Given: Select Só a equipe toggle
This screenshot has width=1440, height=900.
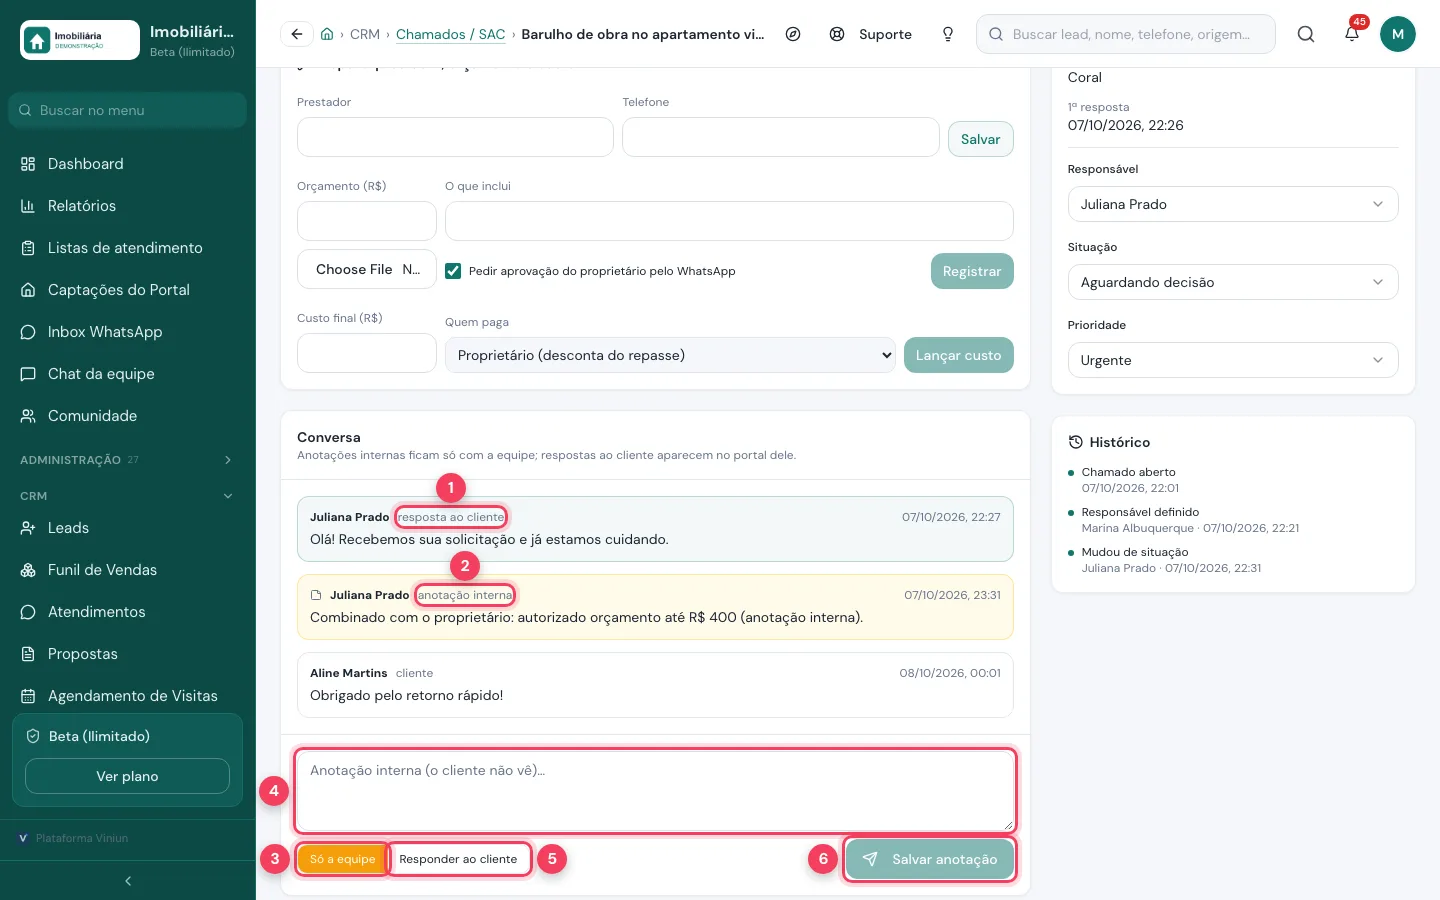Looking at the screenshot, I should click(343, 859).
